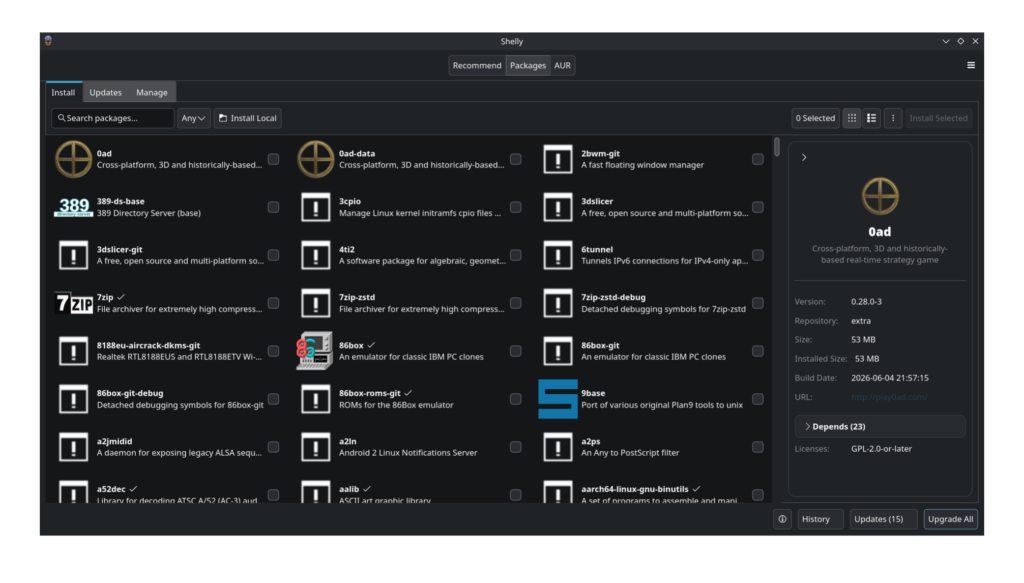Image resolution: width=1024 pixels, height=583 pixels.
Task: Click the Install Selected button
Action: (938, 118)
